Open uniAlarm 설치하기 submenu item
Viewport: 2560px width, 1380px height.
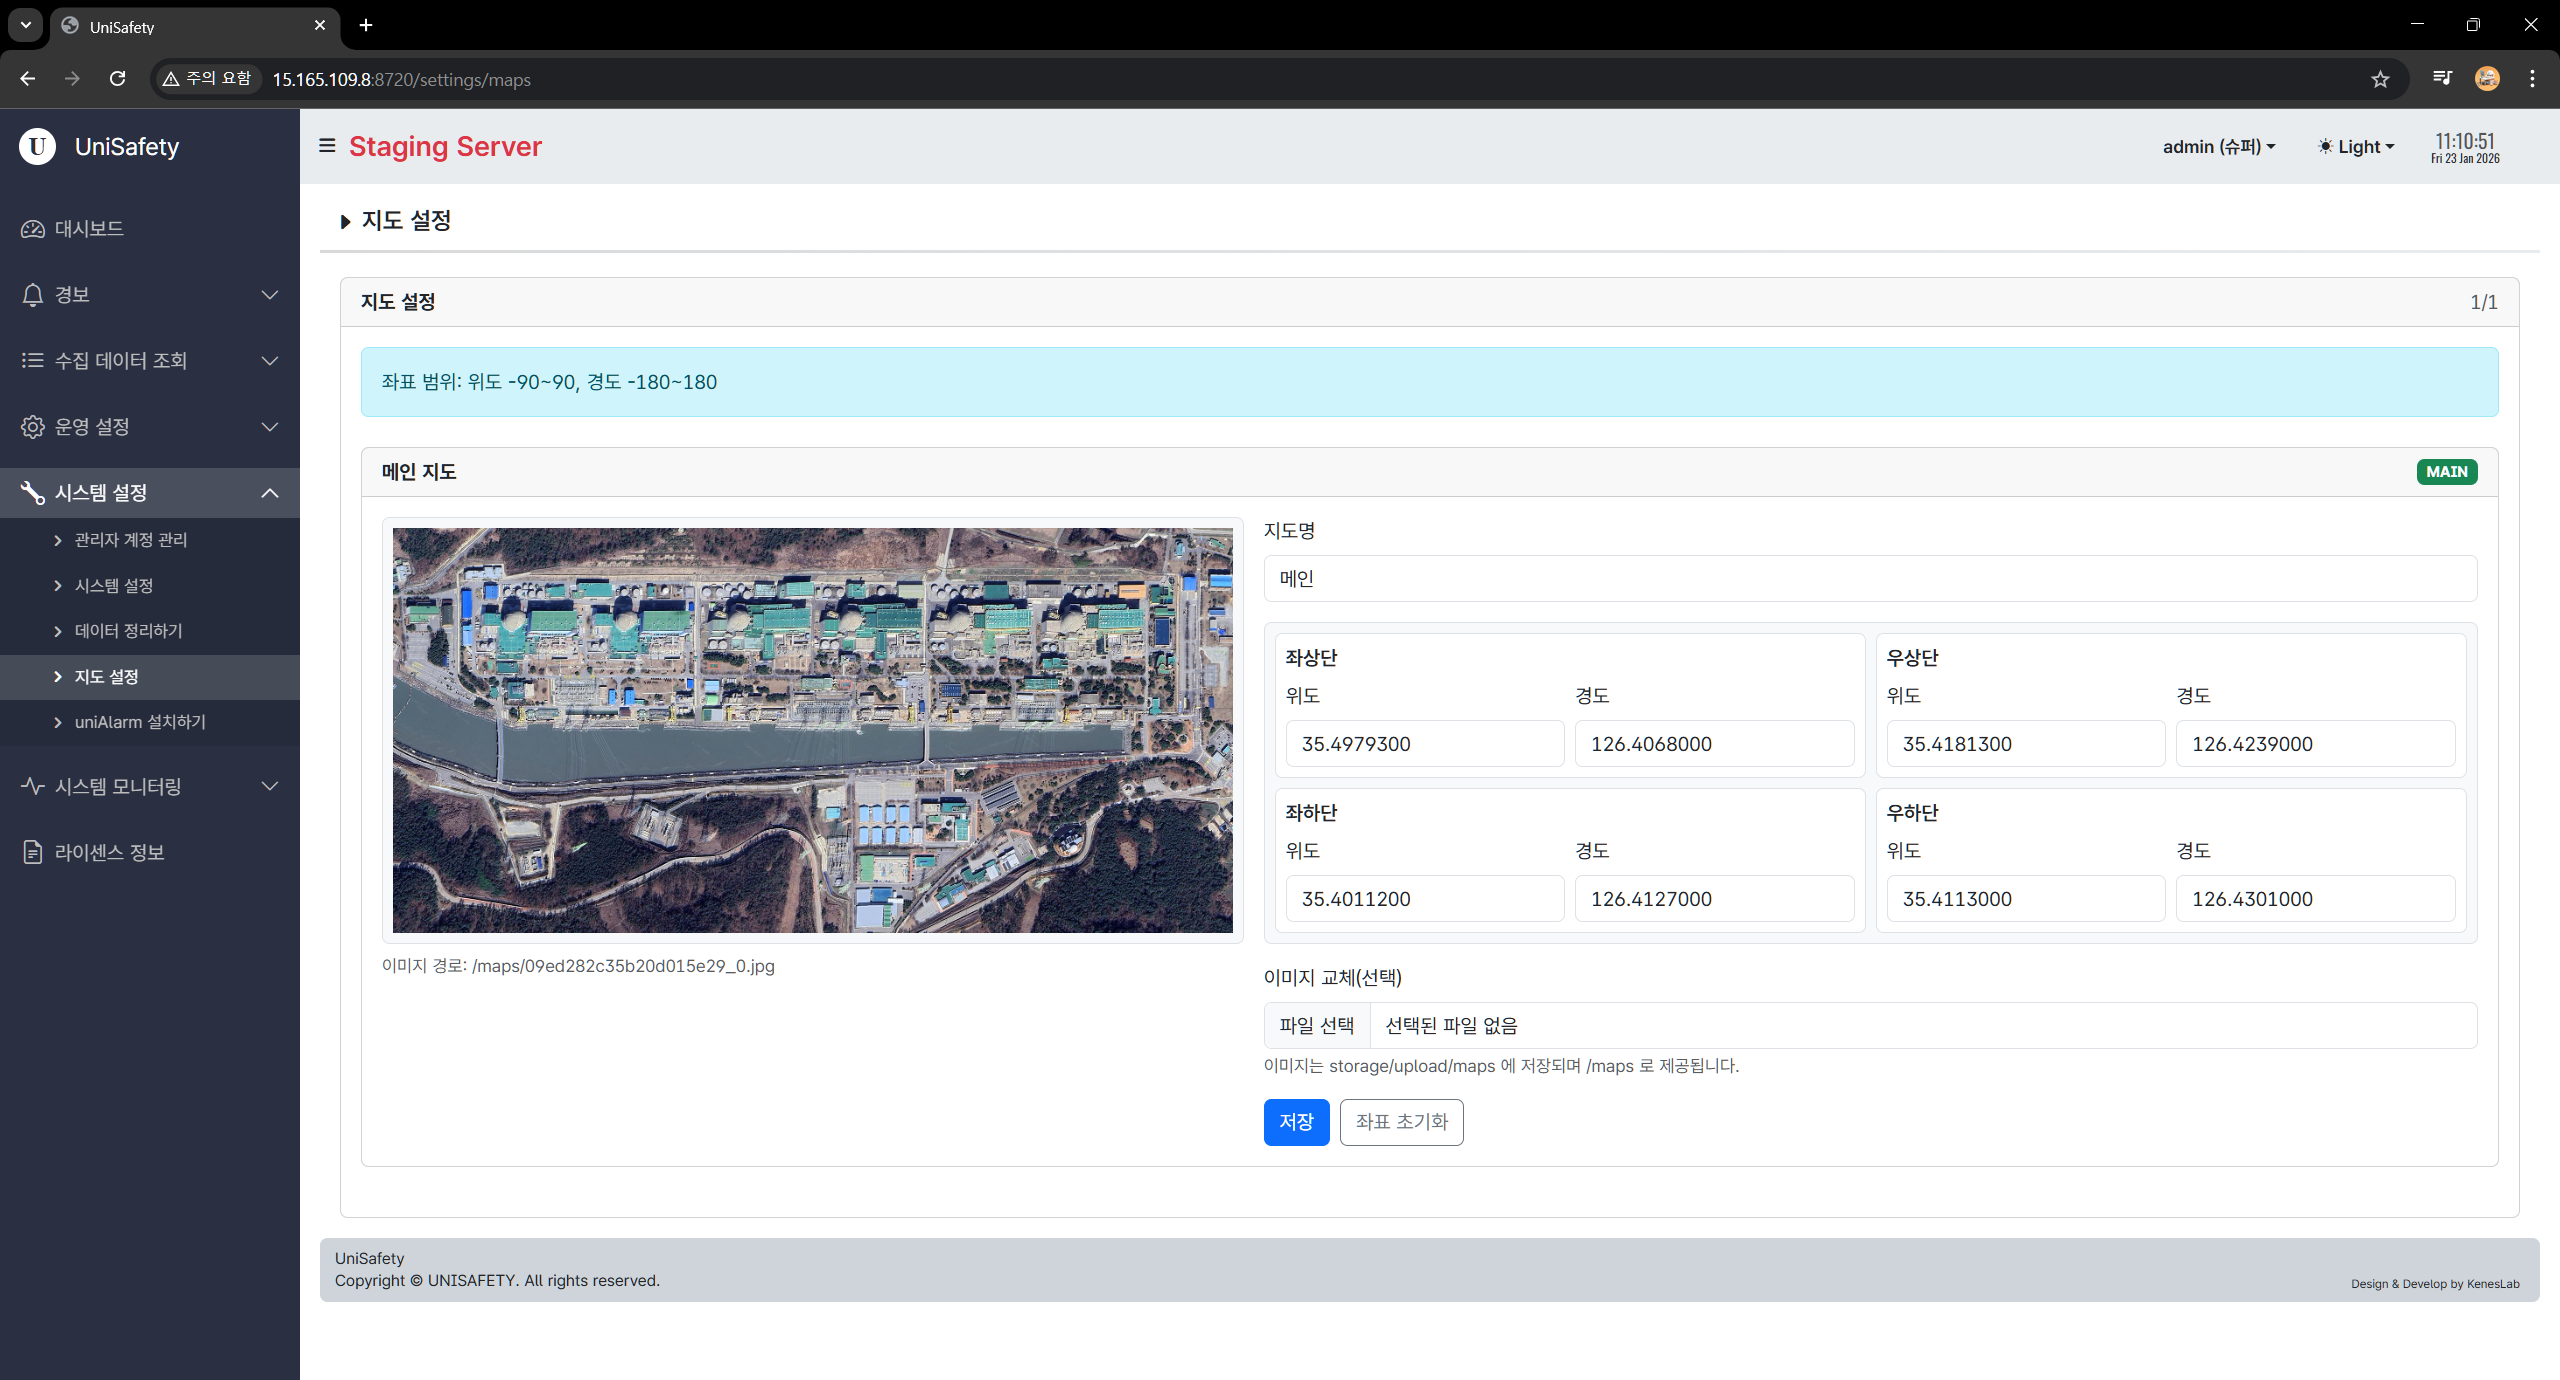150,722
